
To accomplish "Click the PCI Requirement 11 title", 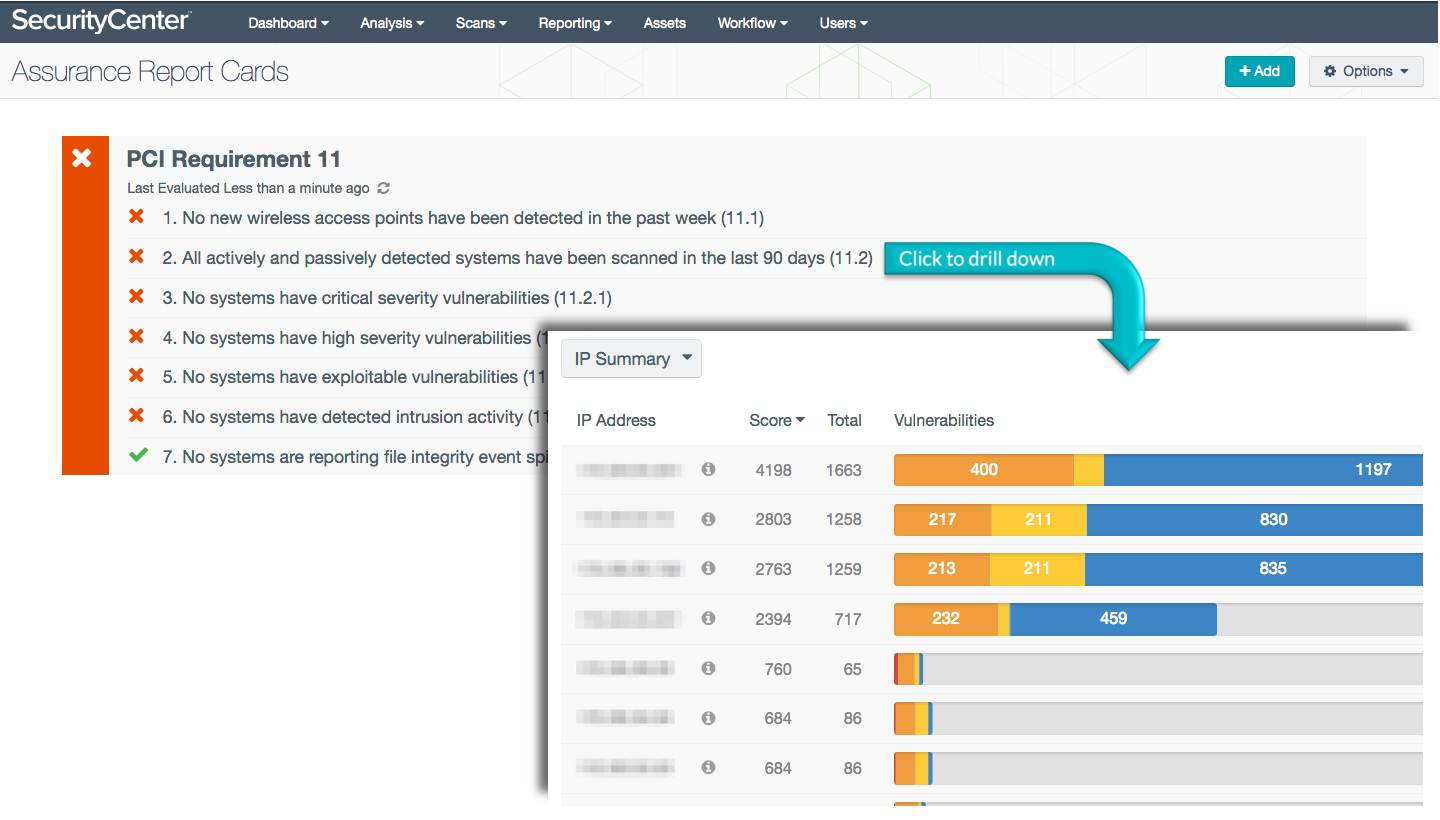I will [234, 159].
